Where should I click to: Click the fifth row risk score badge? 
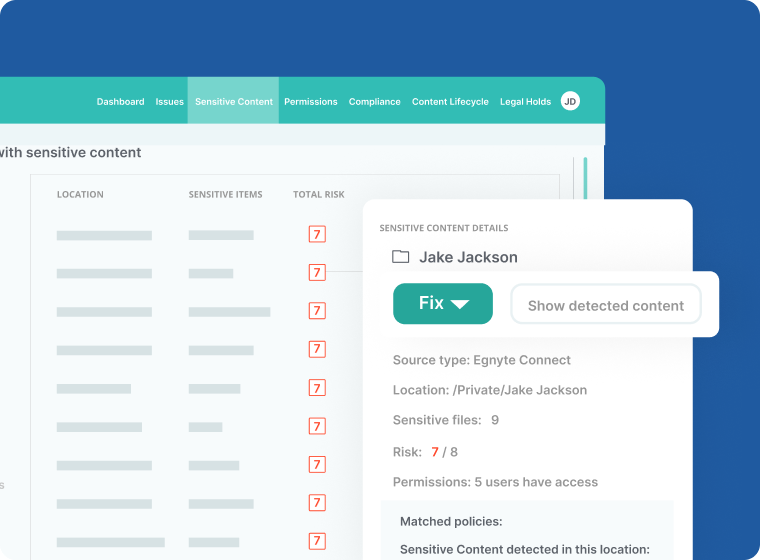pyautogui.click(x=317, y=388)
